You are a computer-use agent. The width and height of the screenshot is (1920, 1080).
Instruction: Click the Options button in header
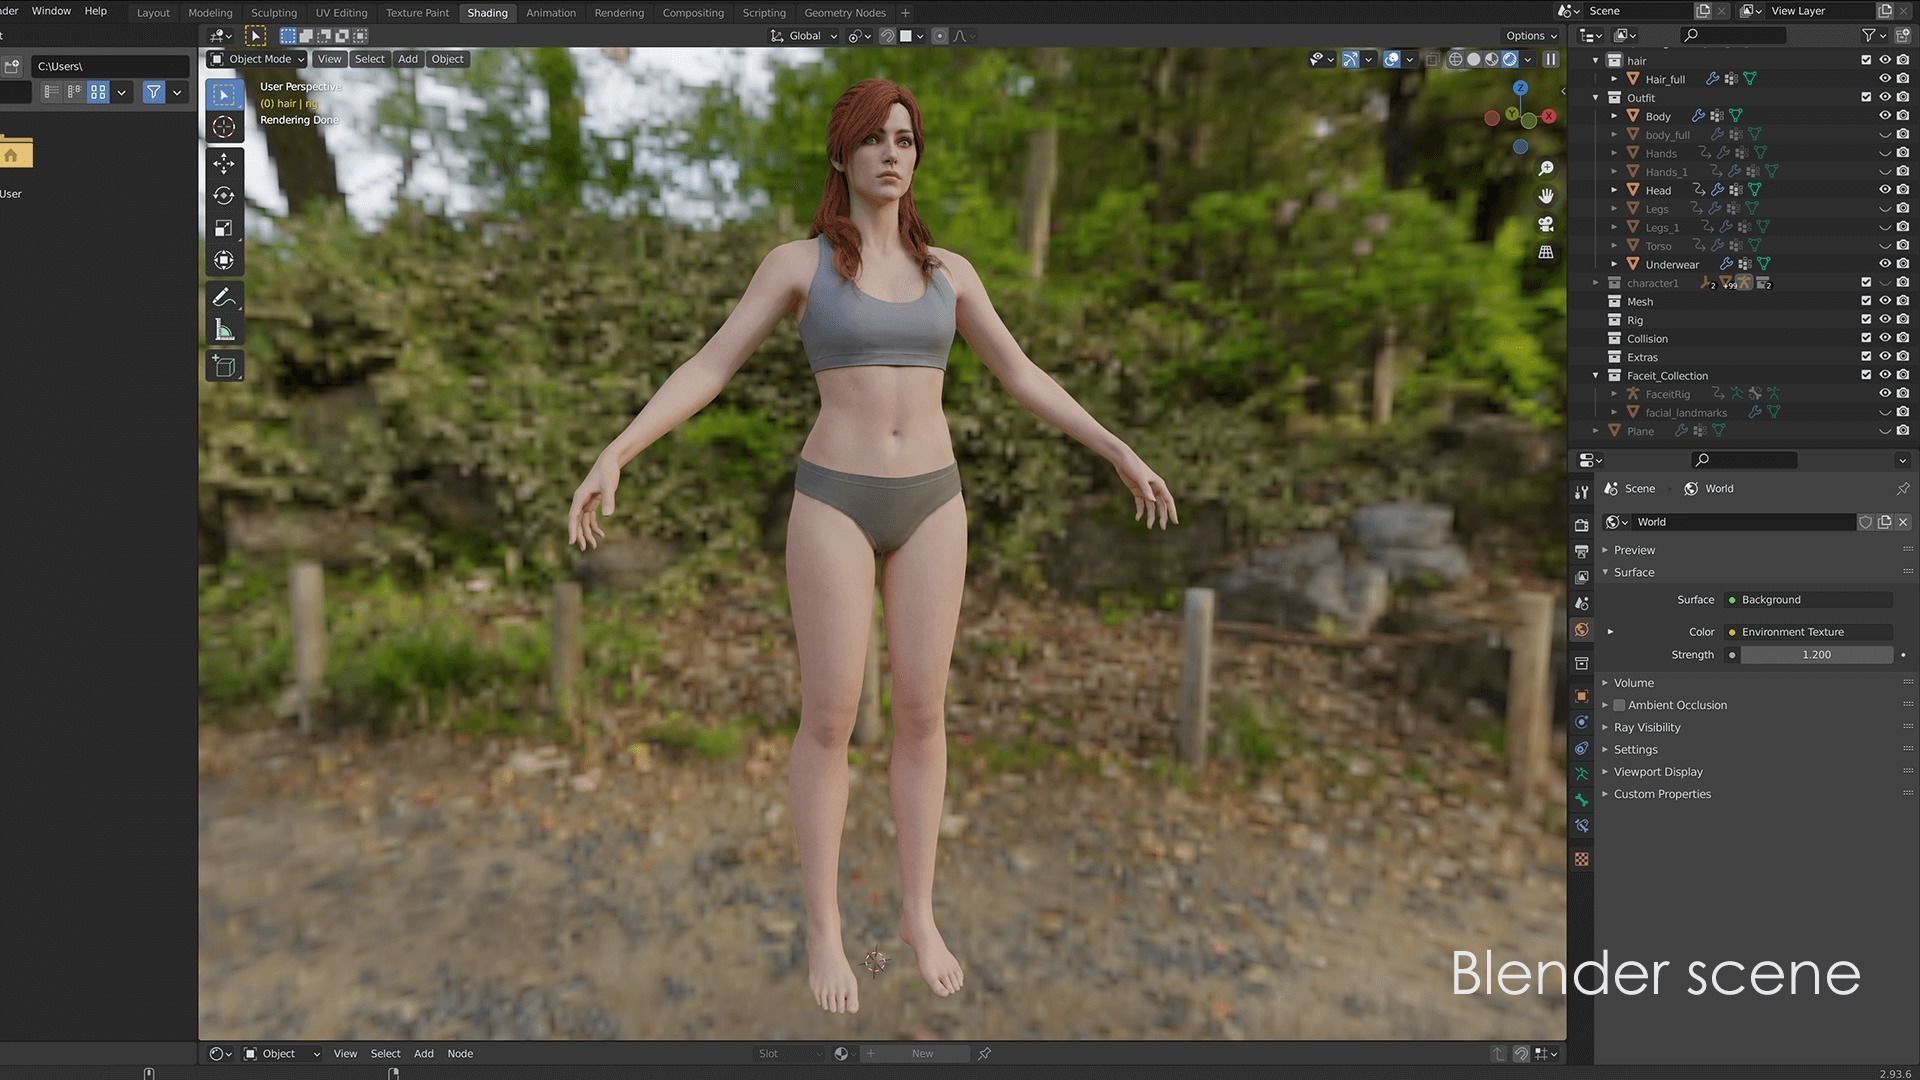[x=1530, y=36]
